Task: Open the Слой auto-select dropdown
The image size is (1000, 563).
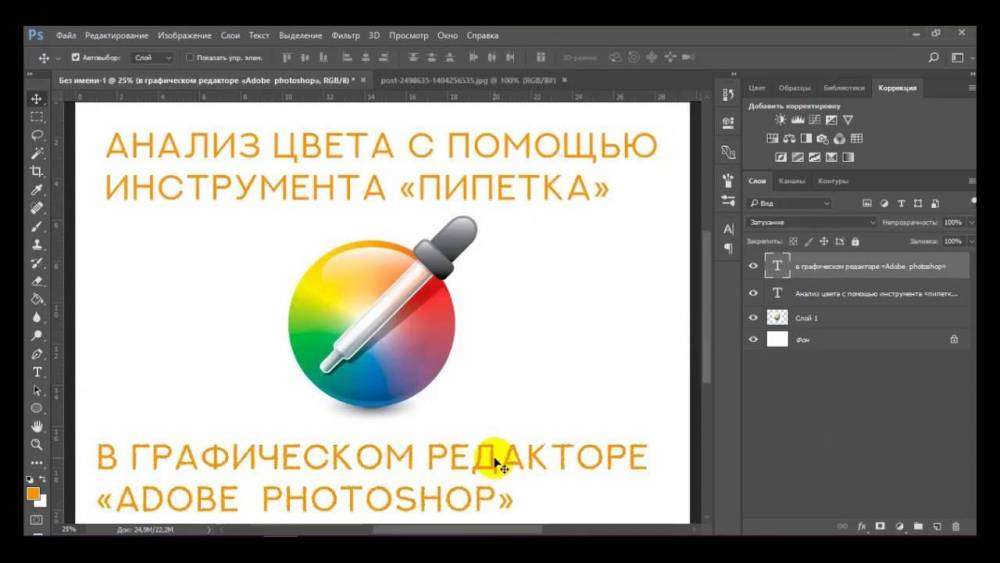Action: click(152, 57)
